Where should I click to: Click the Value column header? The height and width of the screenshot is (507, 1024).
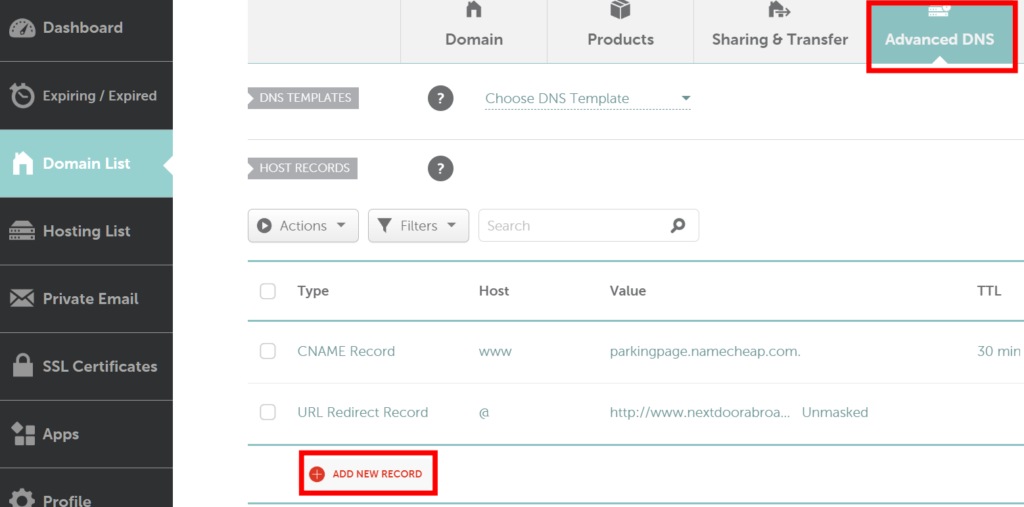coord(628,291)
